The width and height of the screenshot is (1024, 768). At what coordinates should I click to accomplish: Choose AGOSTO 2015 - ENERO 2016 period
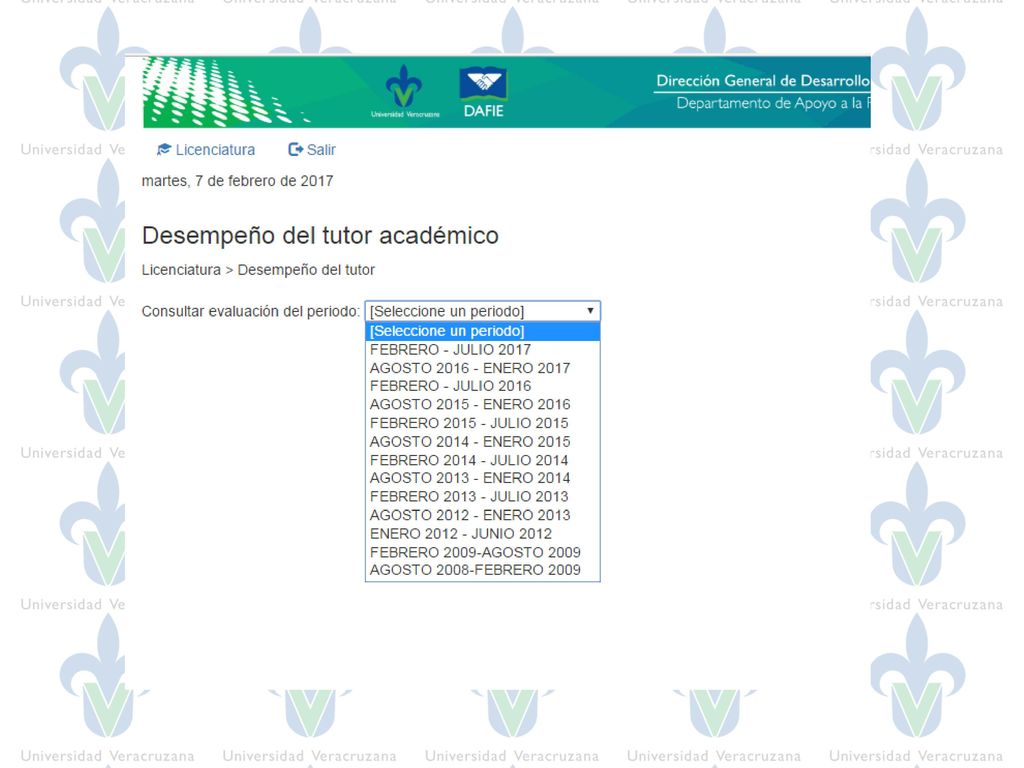[x=483, y=404]
